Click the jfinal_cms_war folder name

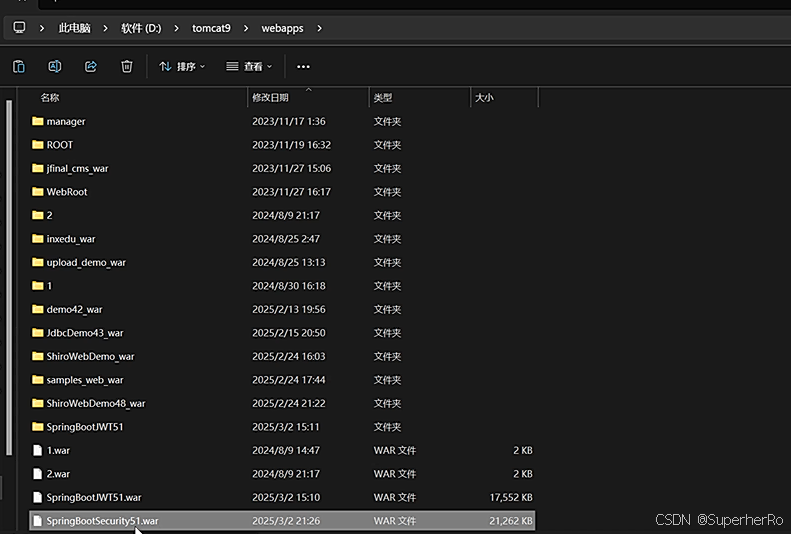(x=78, y=168)
